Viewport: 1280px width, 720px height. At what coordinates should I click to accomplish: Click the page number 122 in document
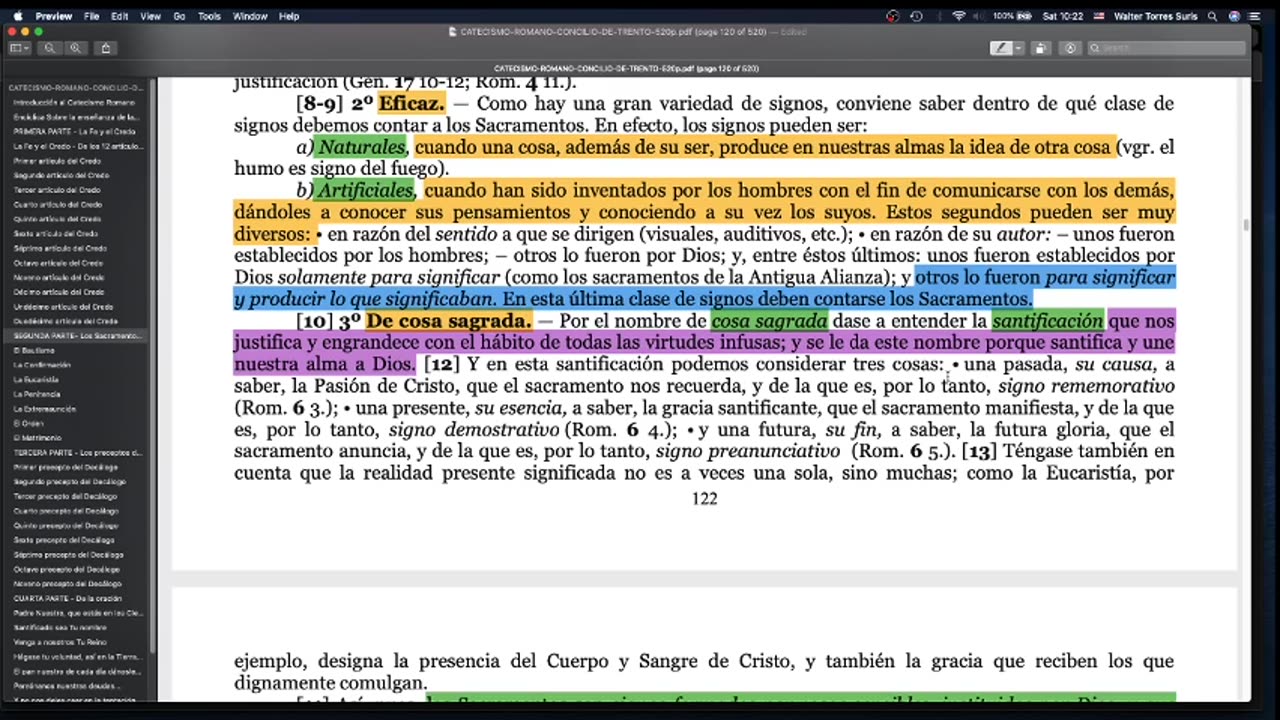click(705, 498)
